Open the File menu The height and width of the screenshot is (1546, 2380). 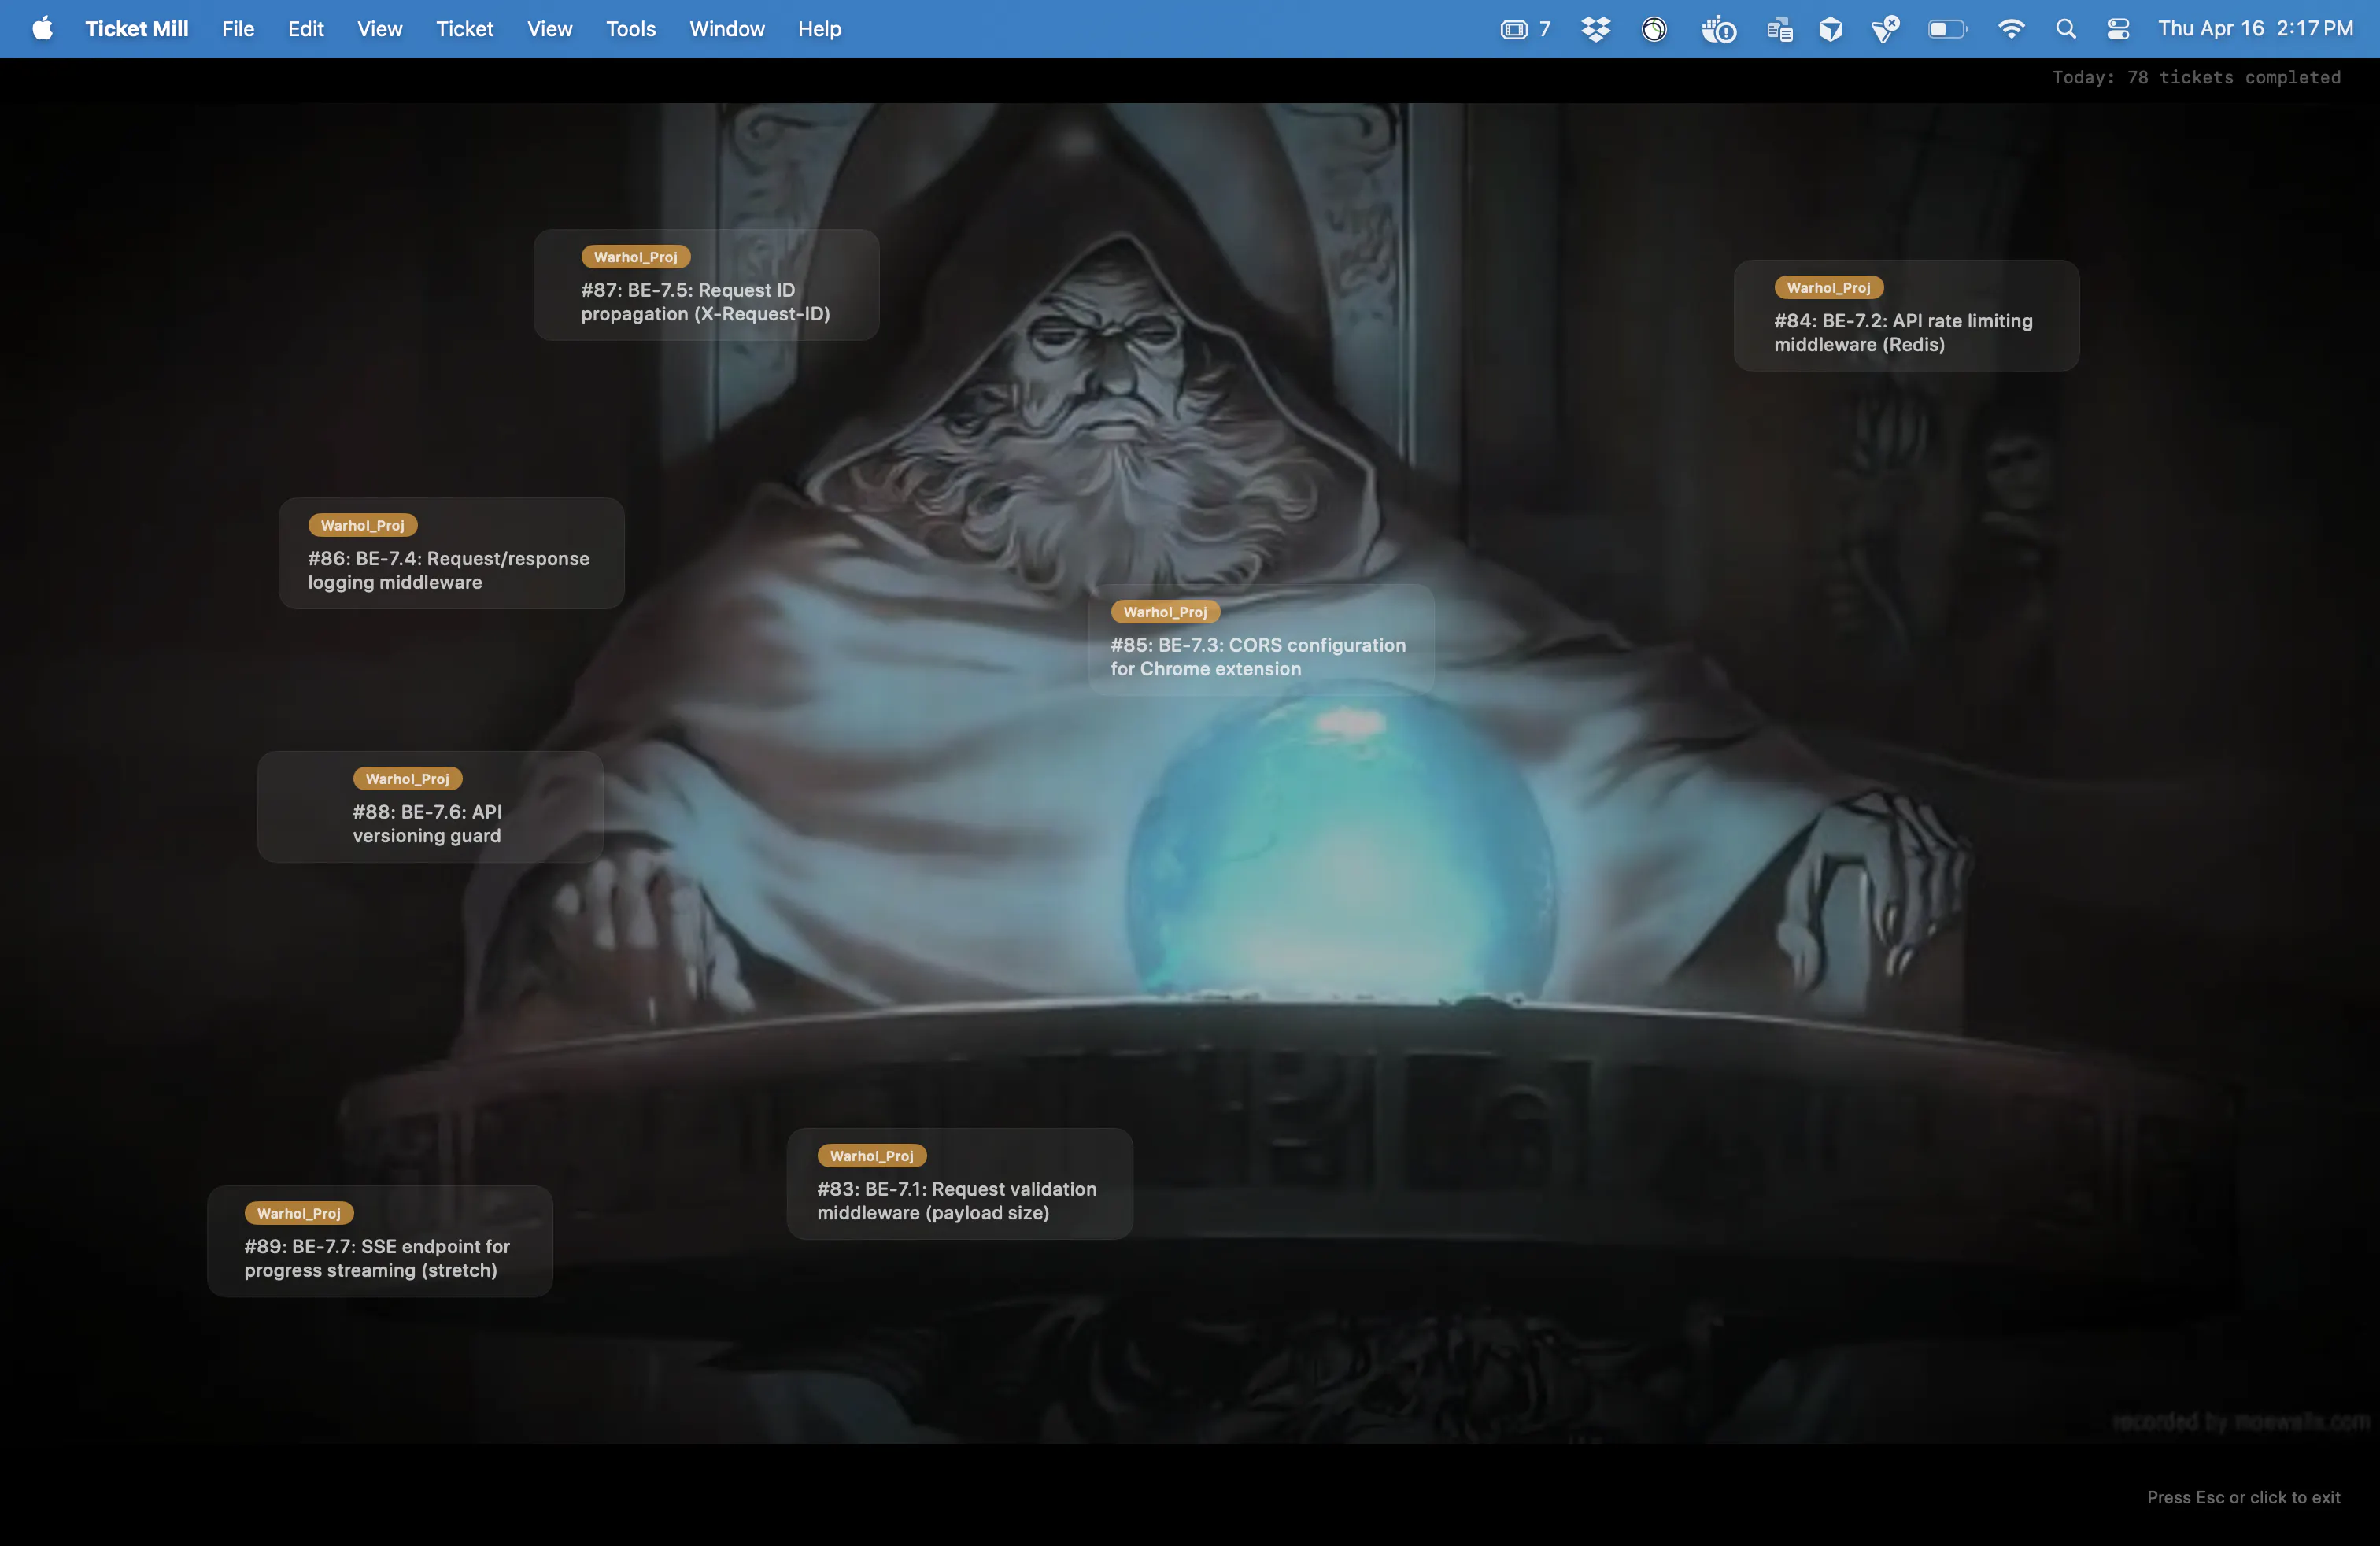[x=238, y=29]
